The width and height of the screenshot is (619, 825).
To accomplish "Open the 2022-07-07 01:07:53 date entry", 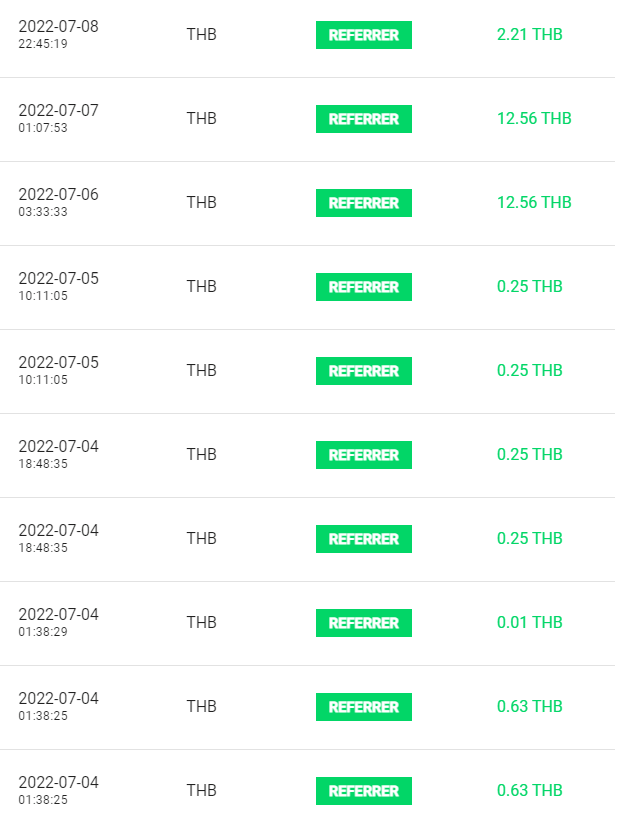I will tap(58, 118).
